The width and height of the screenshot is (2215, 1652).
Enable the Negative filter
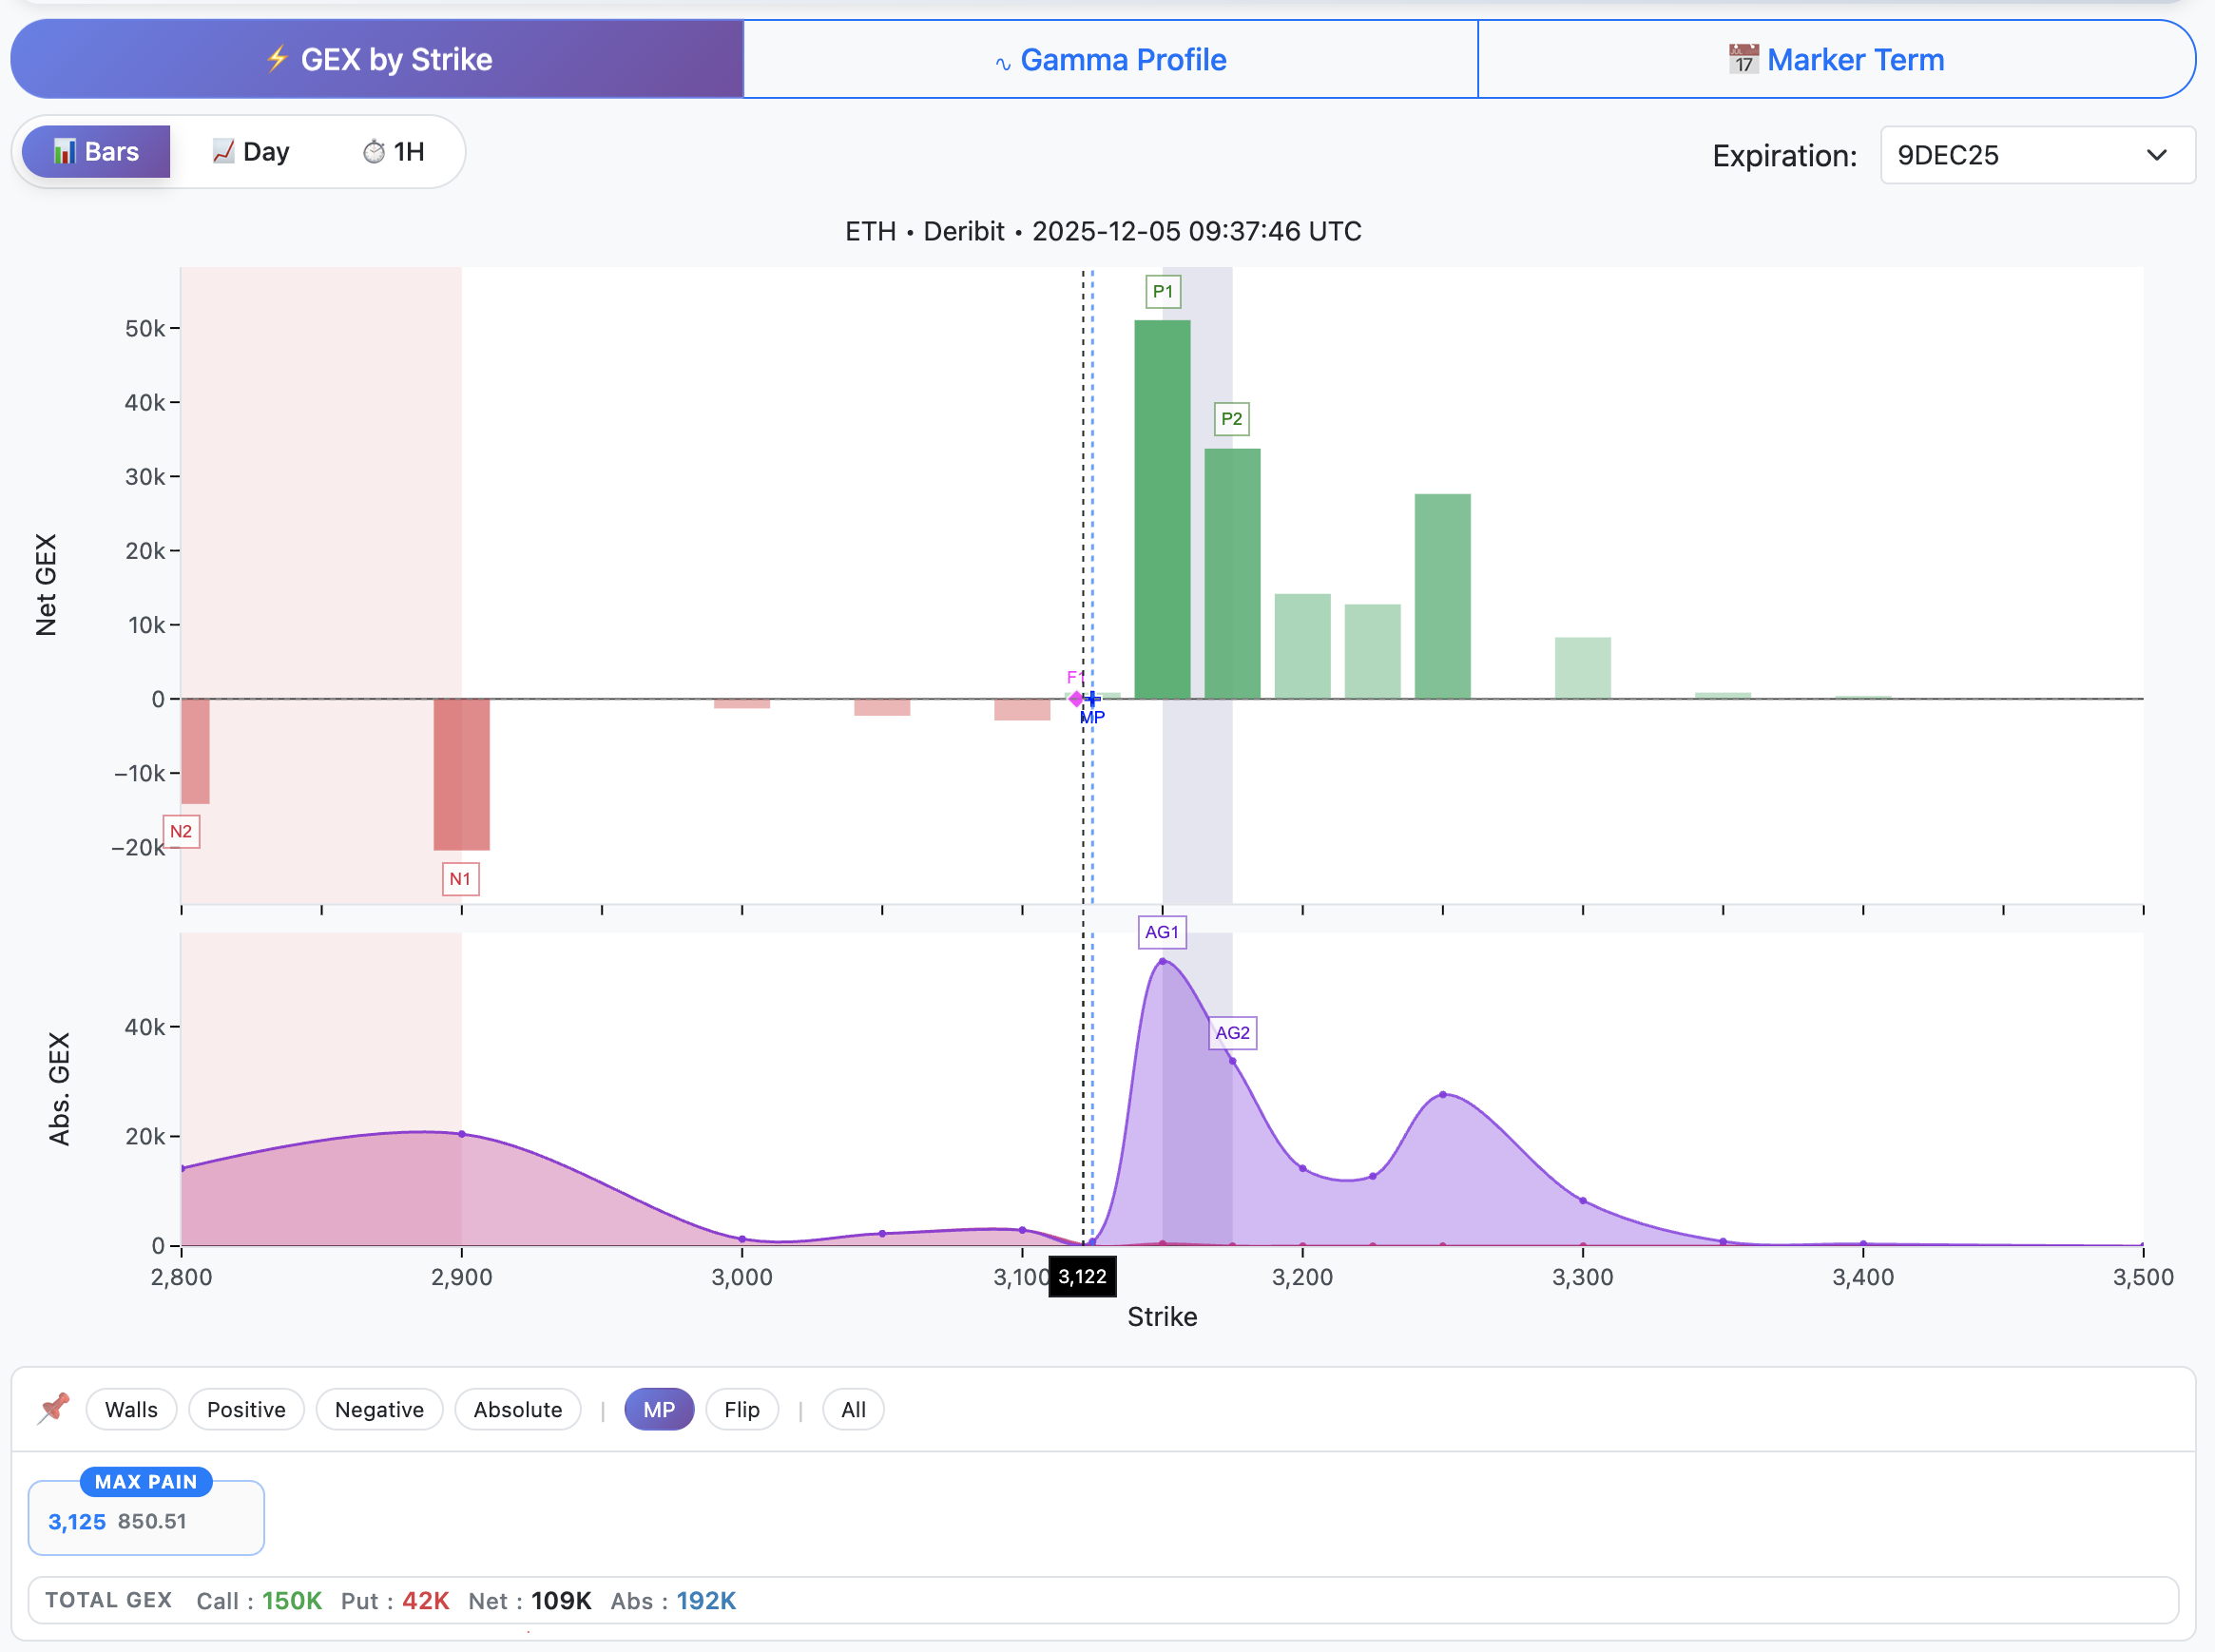[x=379, y=1409]
